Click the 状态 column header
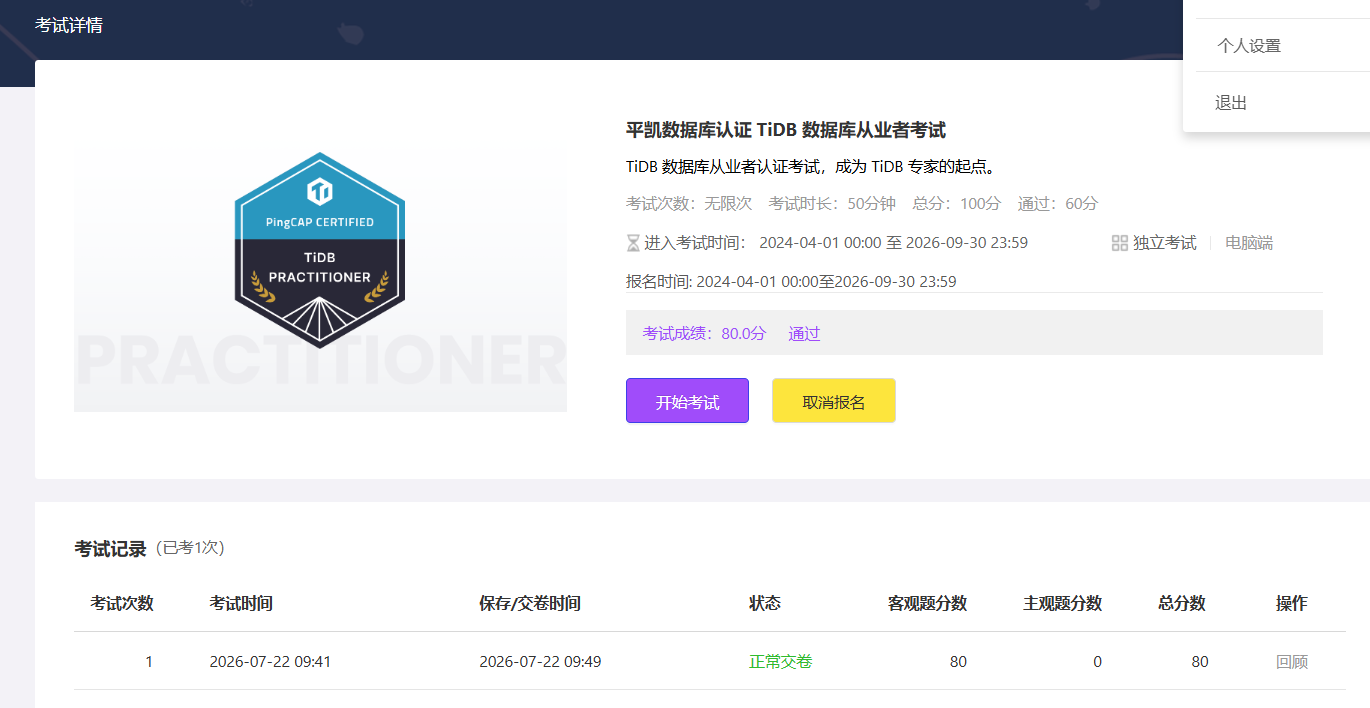 pos(765,603)
